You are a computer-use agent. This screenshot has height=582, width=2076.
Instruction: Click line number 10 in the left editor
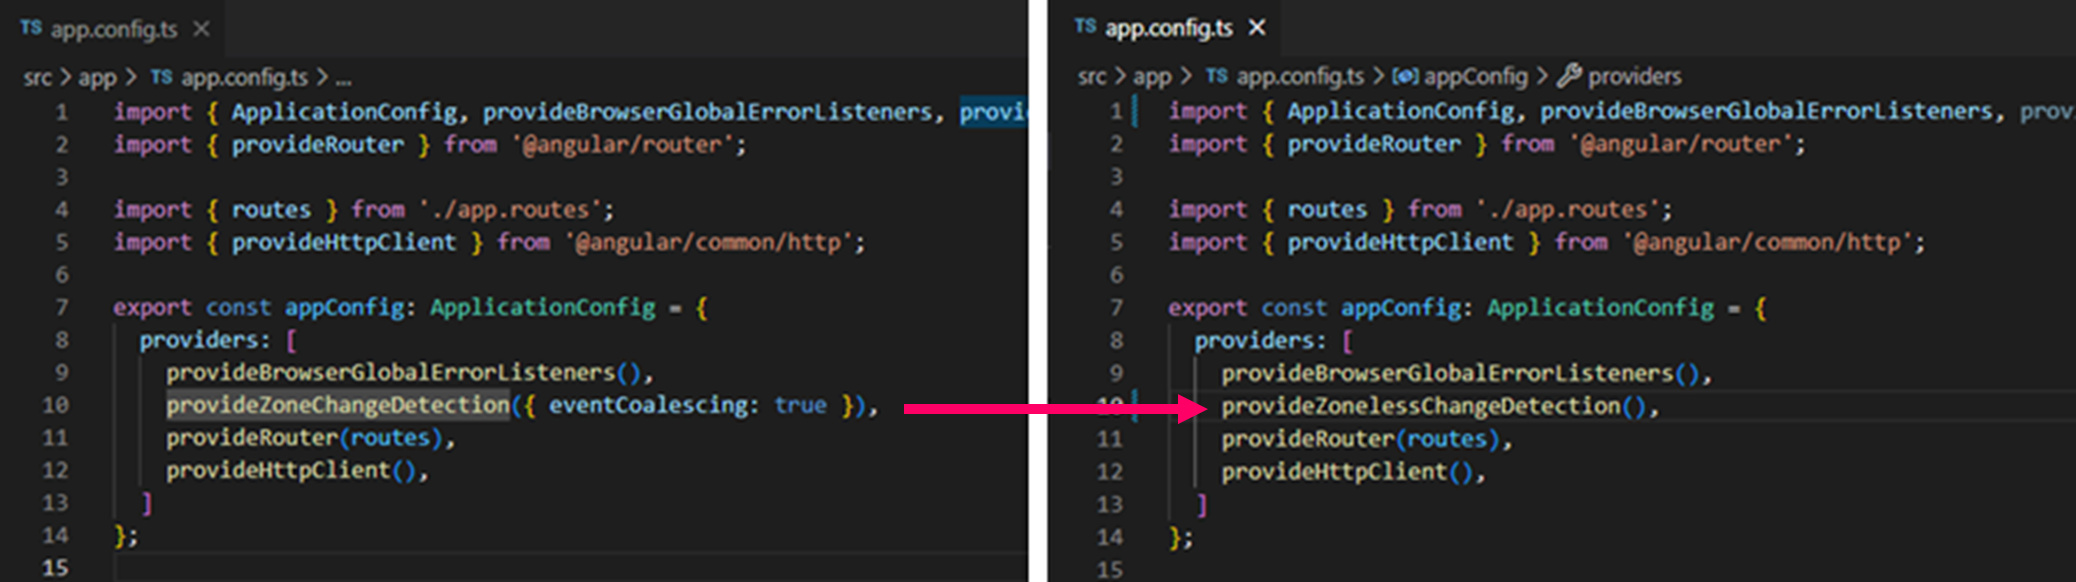pos(55,405)
